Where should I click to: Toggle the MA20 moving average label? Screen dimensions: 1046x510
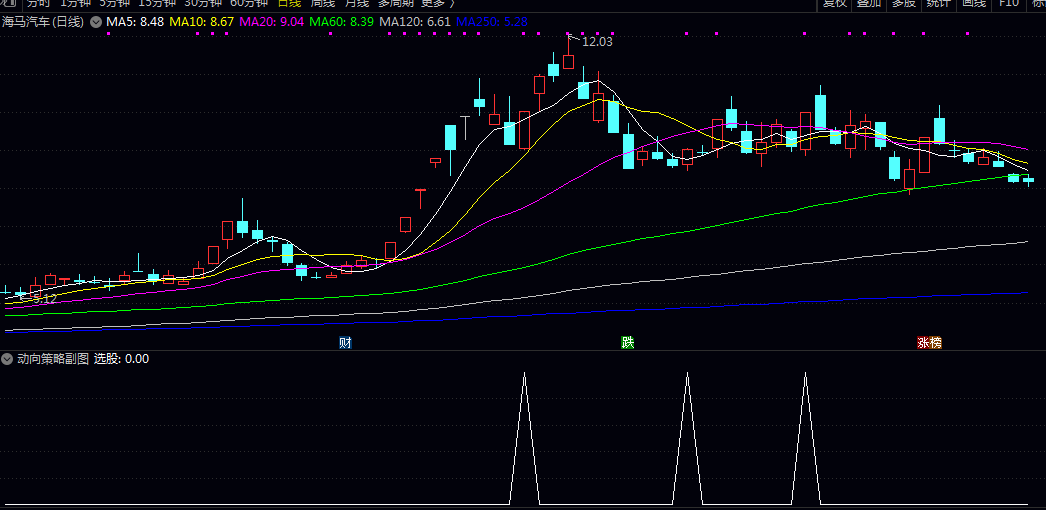(272, 21)
